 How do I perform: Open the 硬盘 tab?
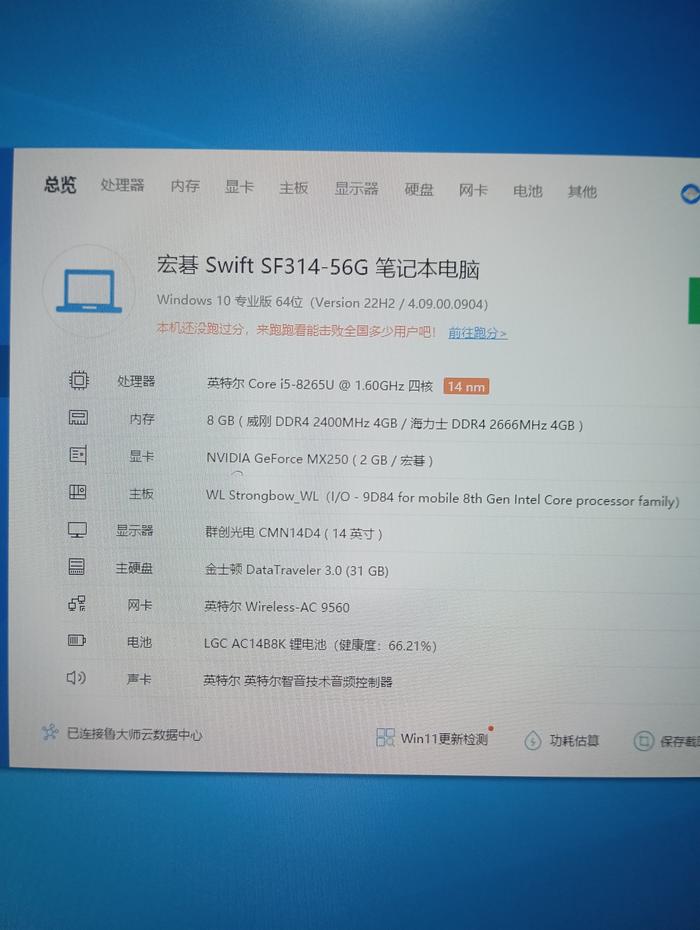click(419, 190)
